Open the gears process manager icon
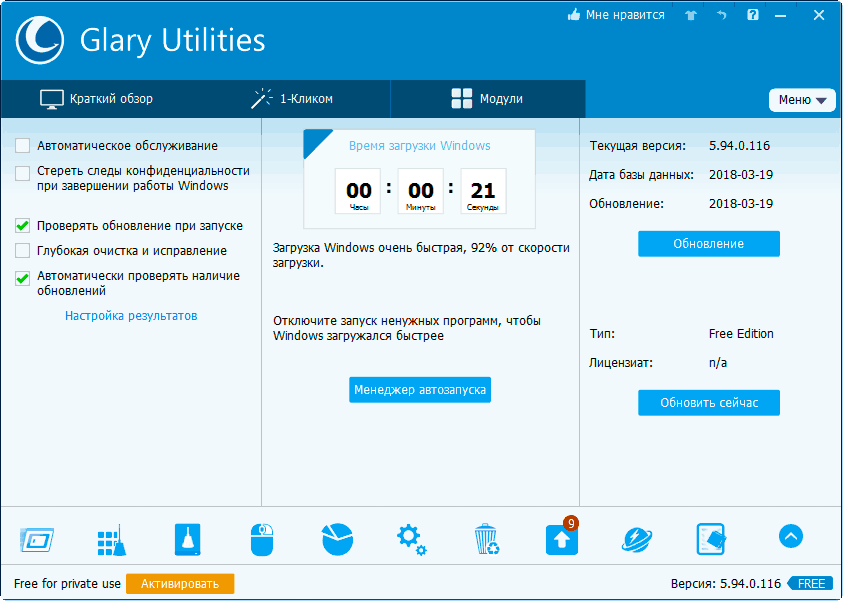 pos(411,540)
